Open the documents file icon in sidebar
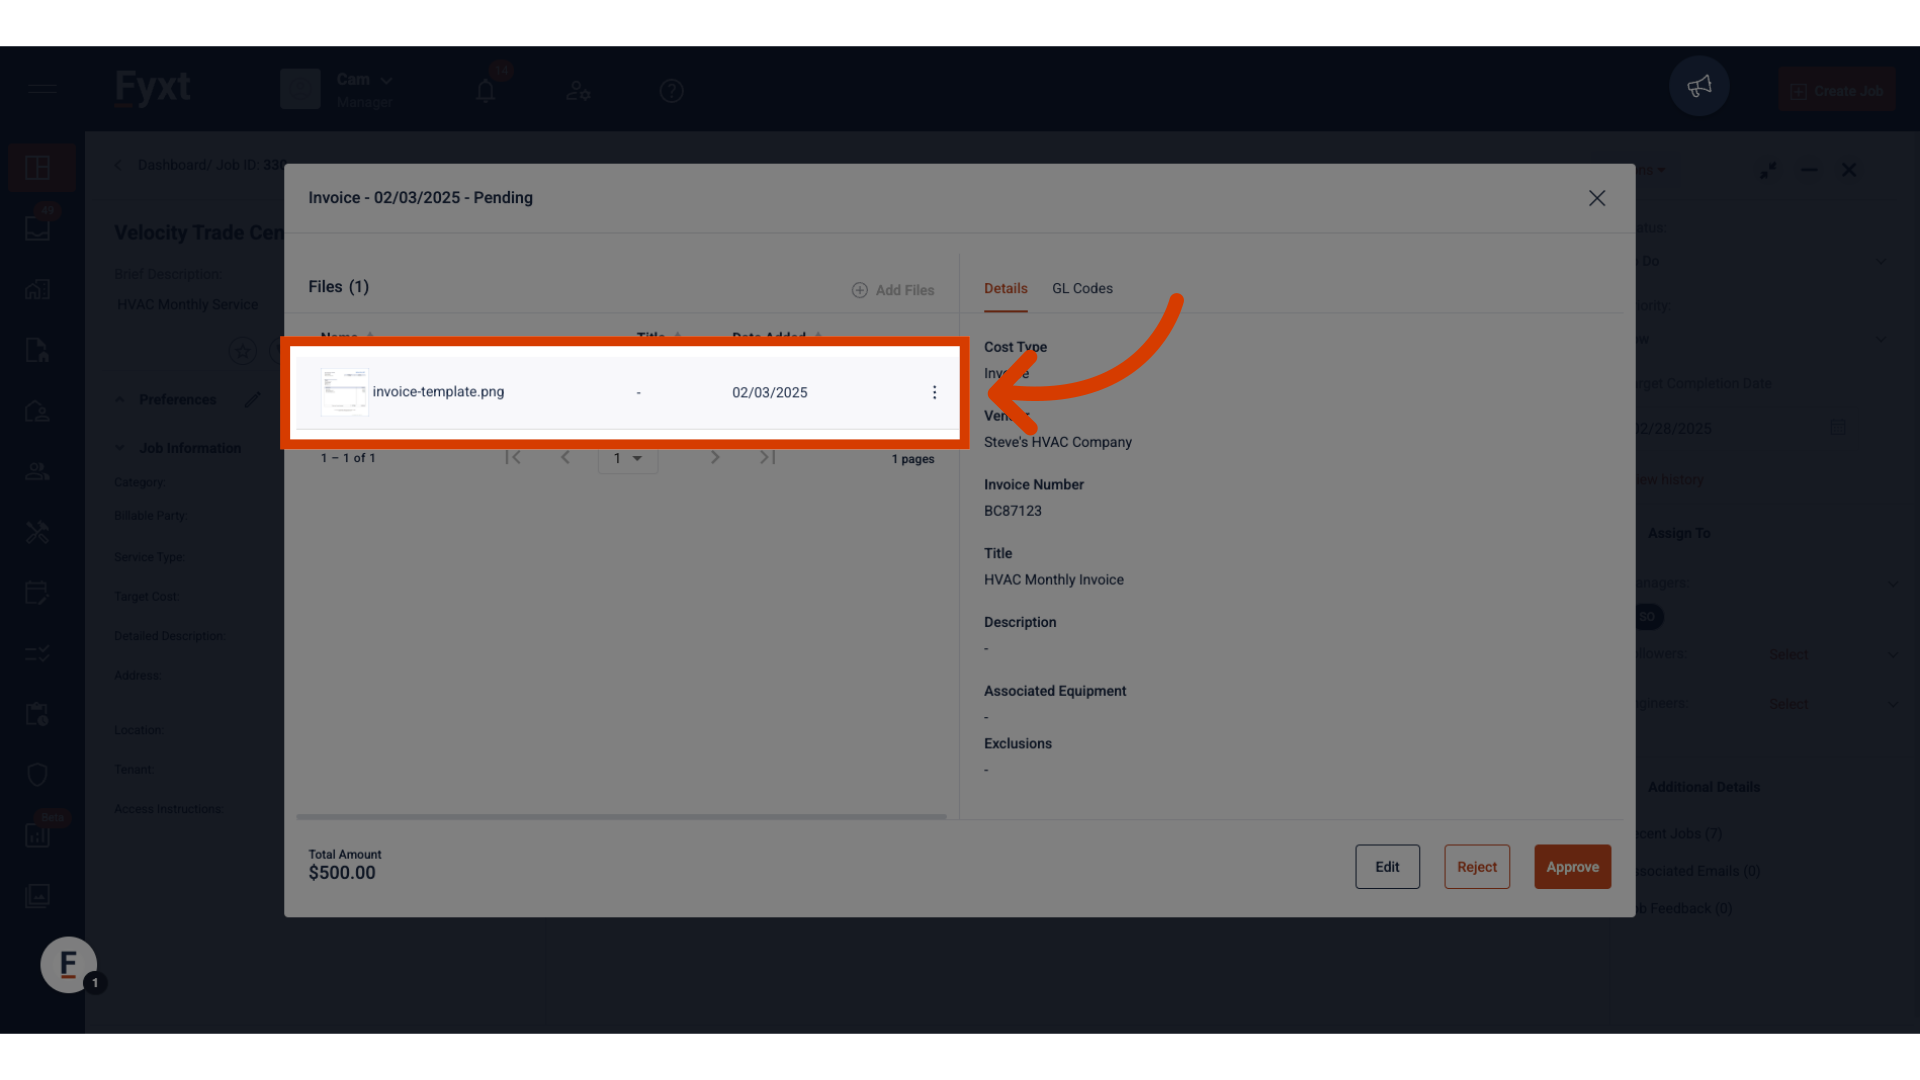The width and height of the screenshot is (1920, 1080). (38, 350)
